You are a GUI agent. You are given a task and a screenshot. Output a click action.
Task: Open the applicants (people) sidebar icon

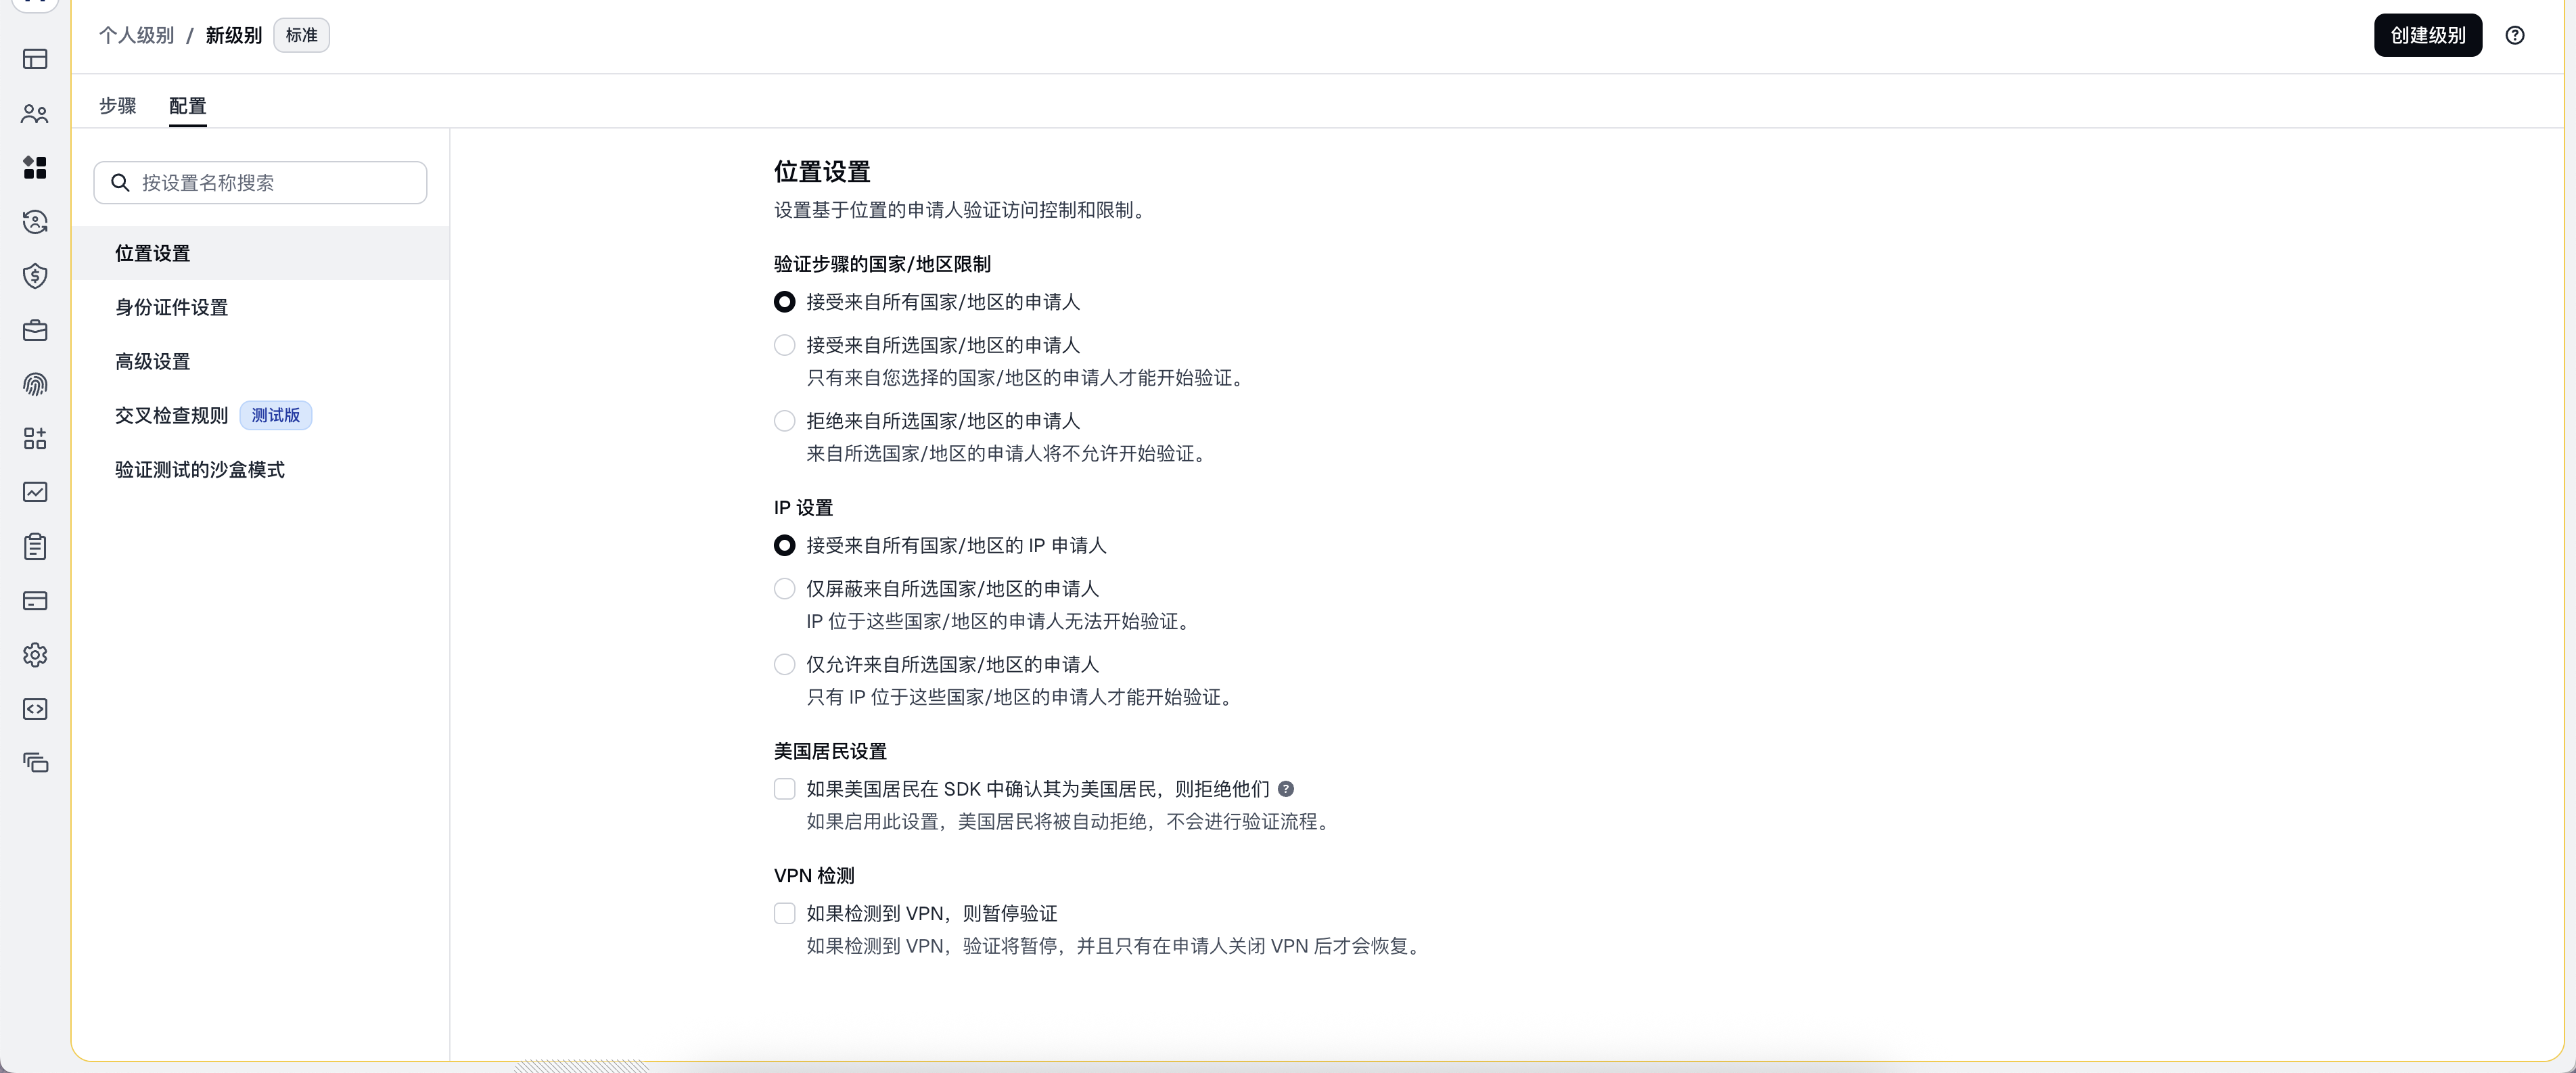click(35, 114)
